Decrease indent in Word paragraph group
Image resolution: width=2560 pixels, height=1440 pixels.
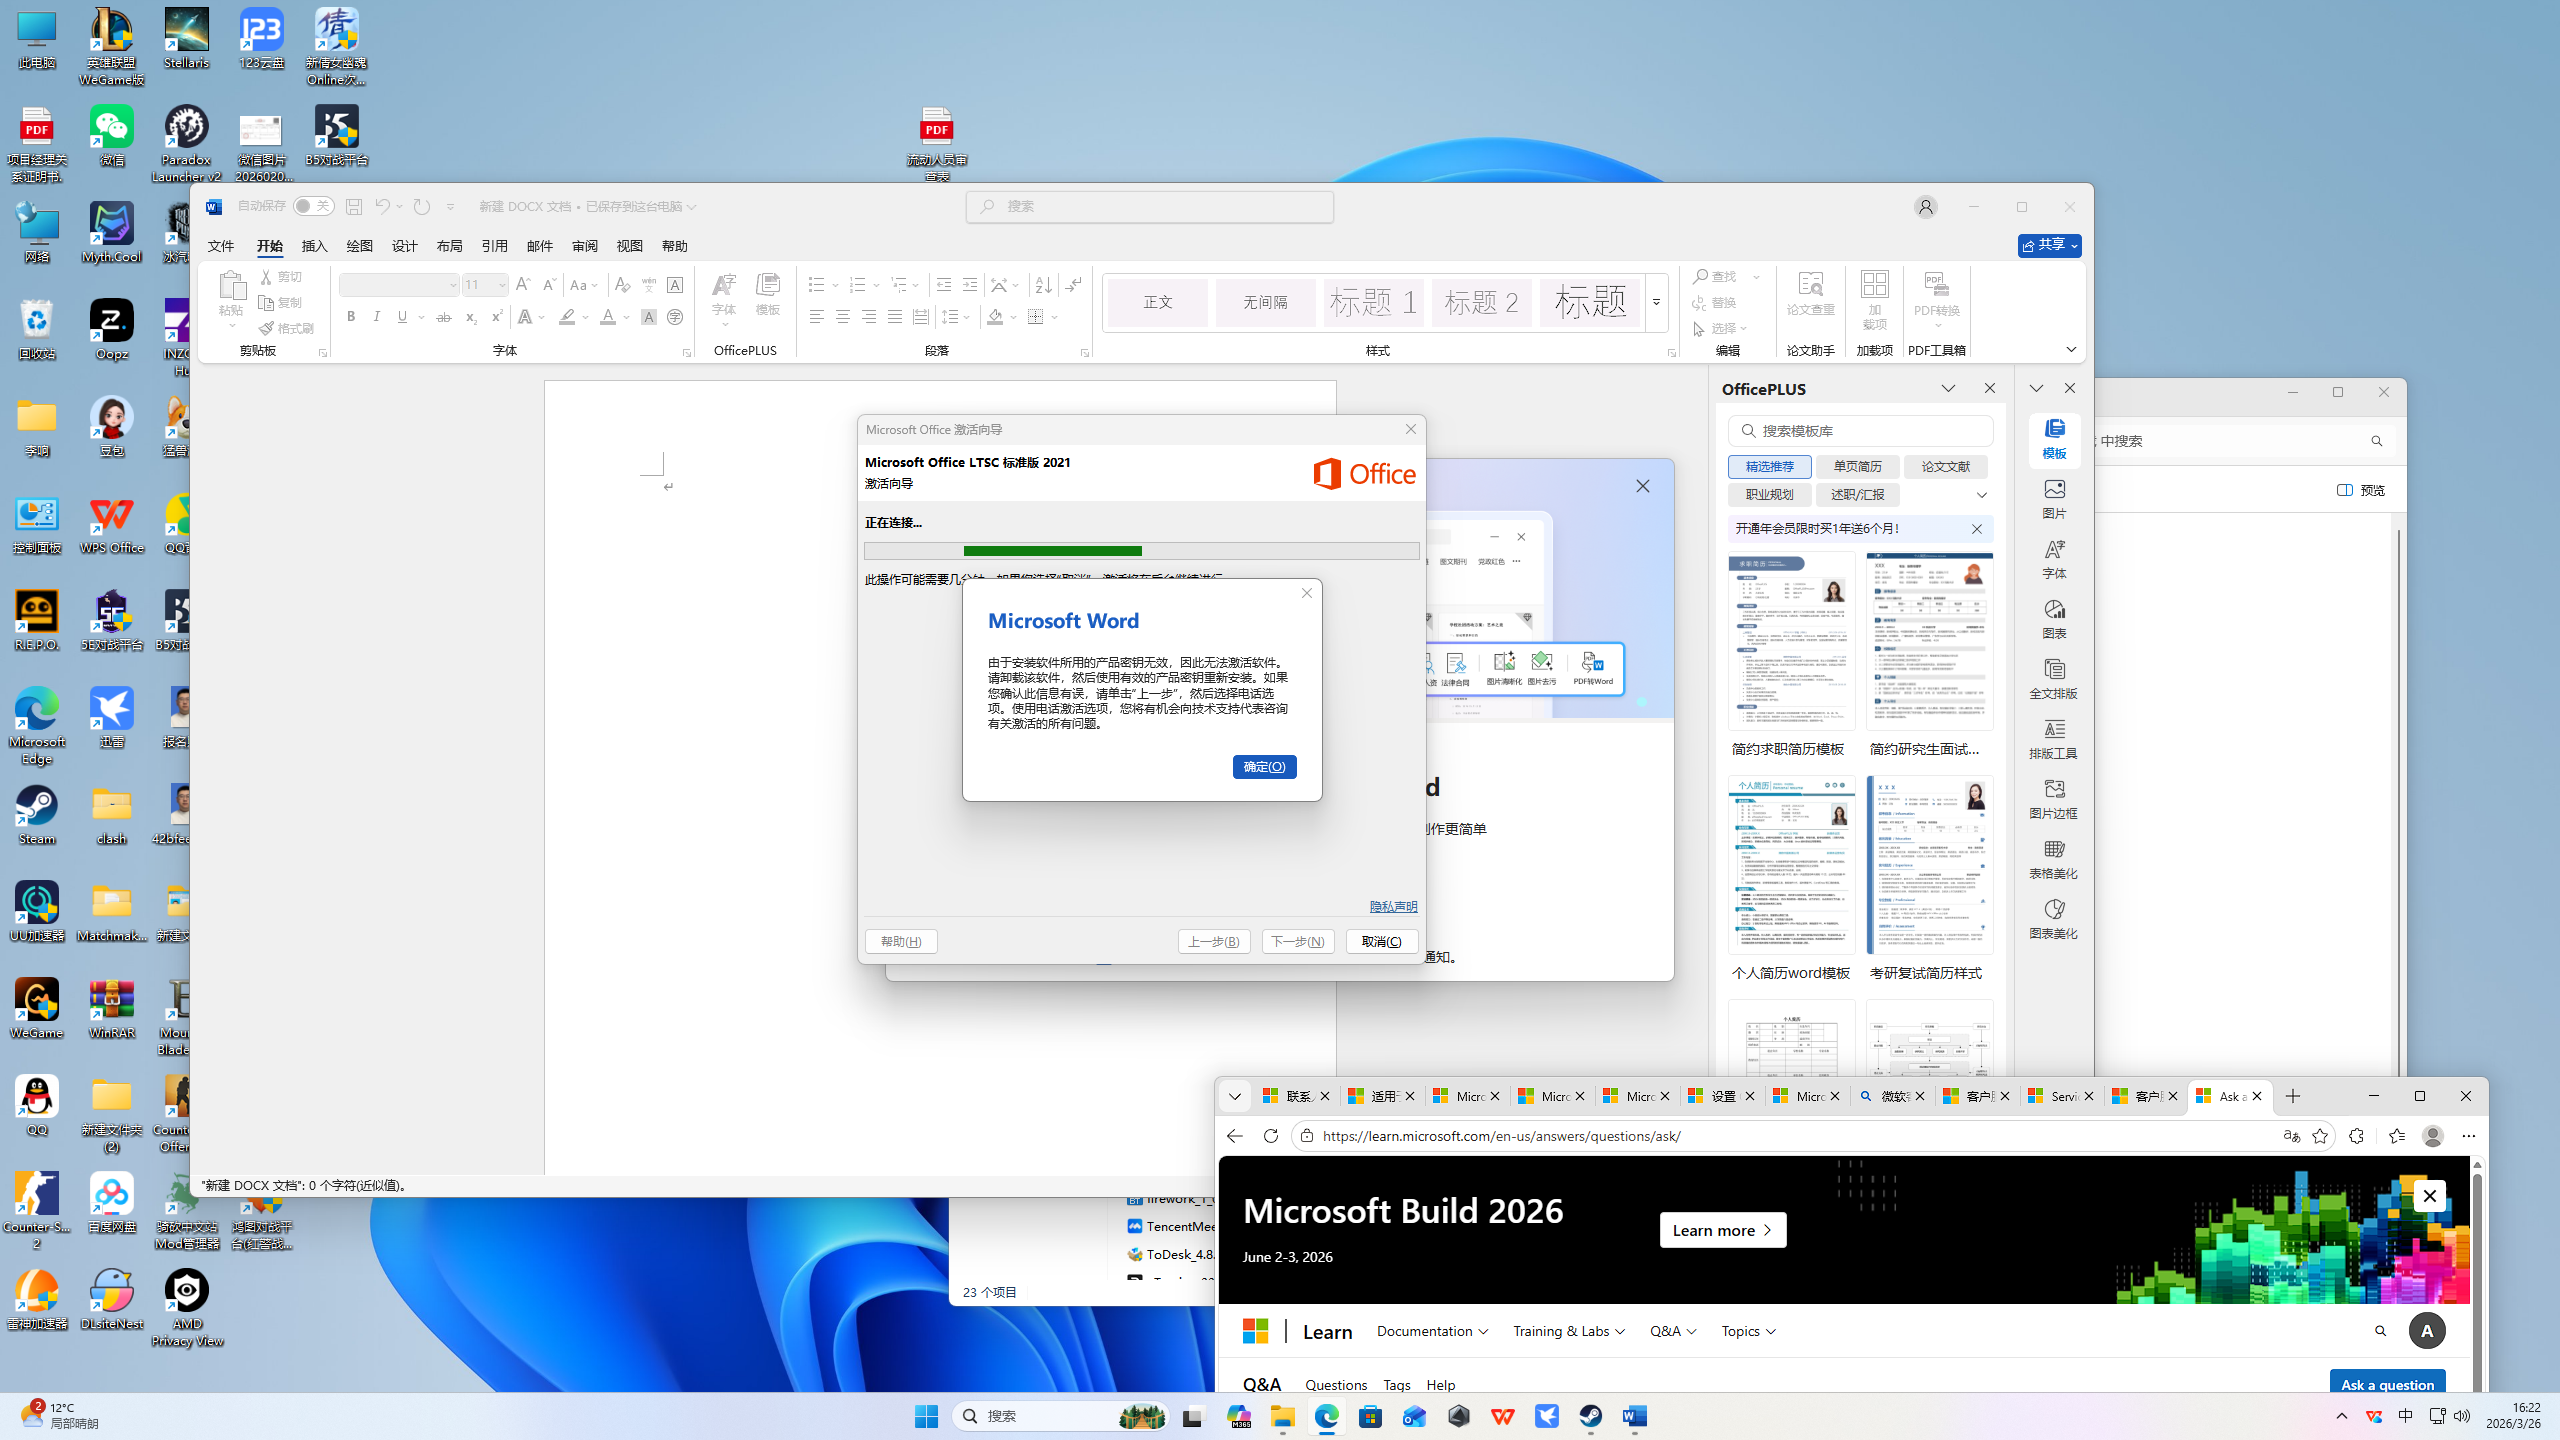[944, 285]
